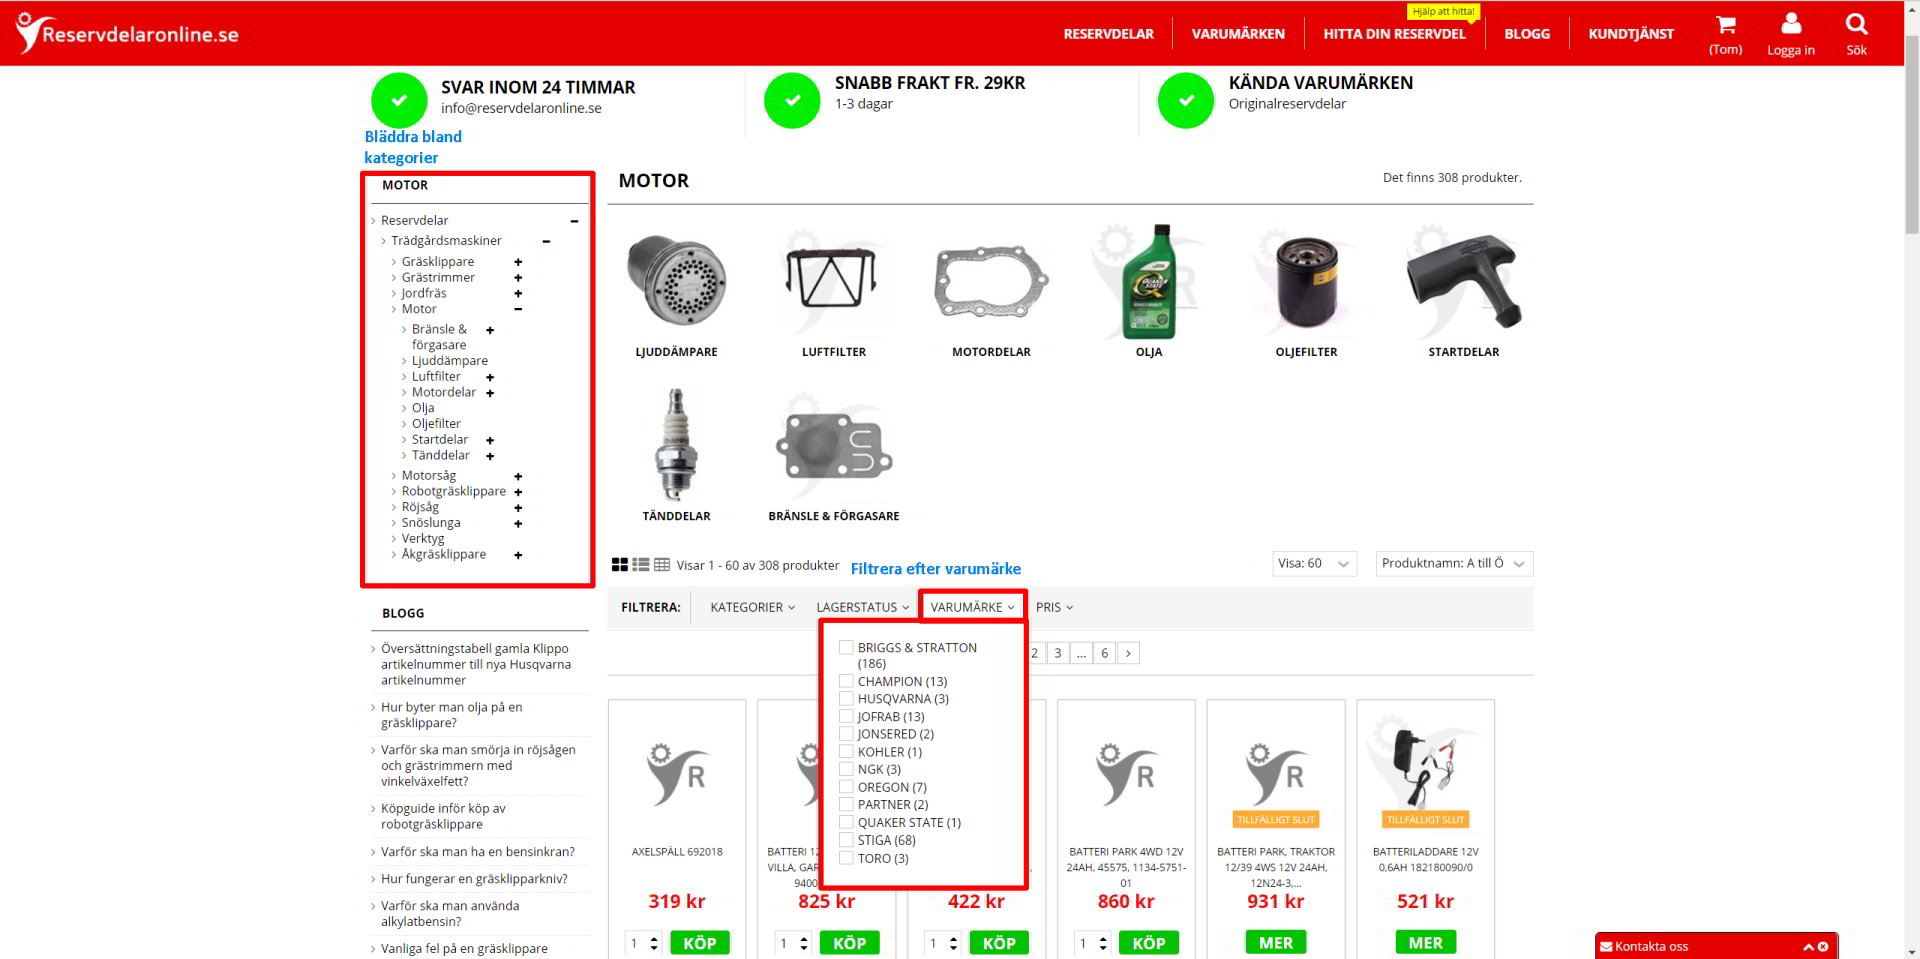The height and width of the screenshot is (959, 1920).
Task: Go to pagination page 3
Action: click(x=1057, y=653)
